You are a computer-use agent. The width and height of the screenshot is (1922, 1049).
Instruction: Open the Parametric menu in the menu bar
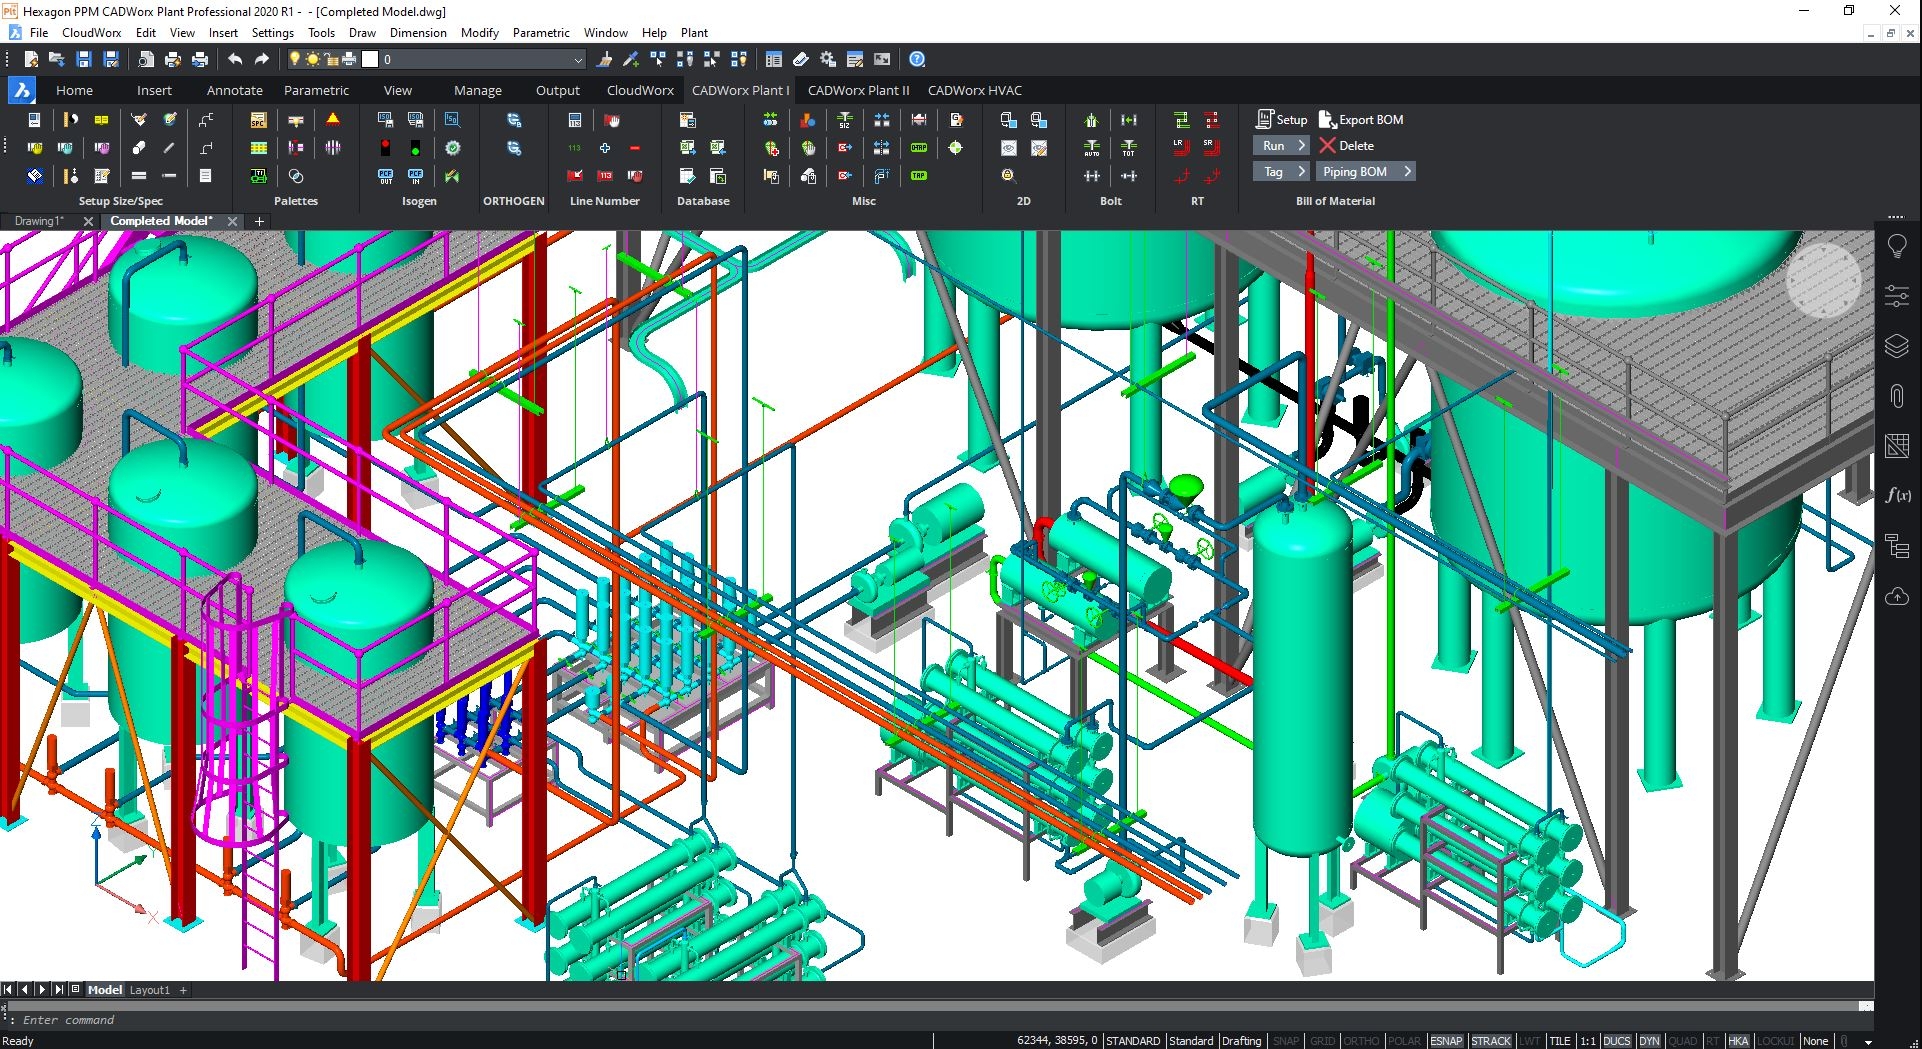pyautogui.click(x=541, y=33)
